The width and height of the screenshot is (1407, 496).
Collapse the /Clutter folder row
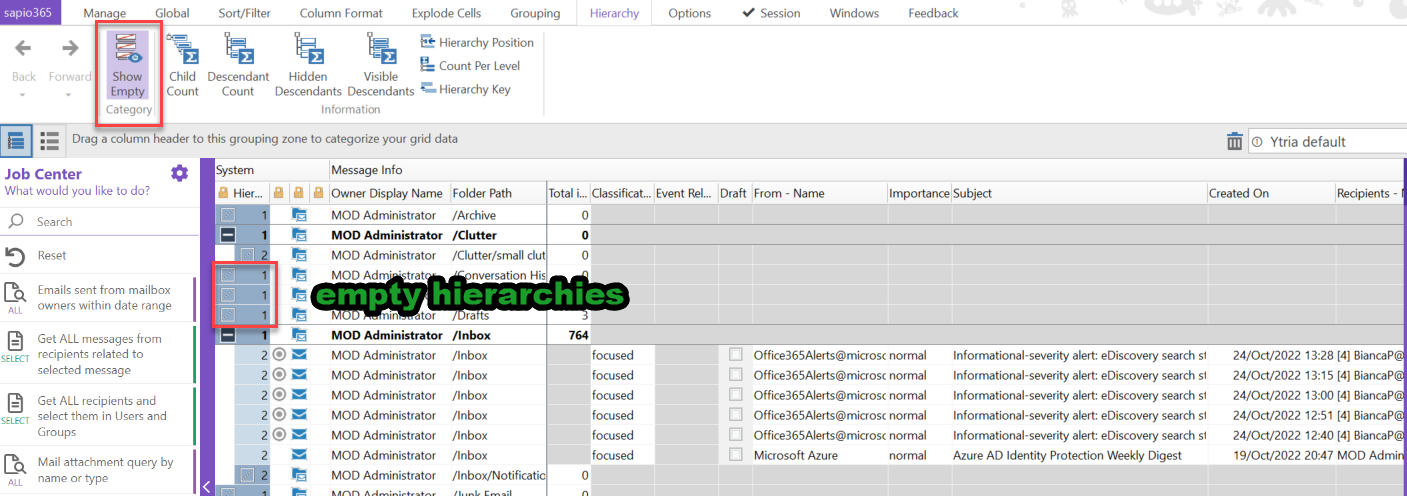click(228, 235)
